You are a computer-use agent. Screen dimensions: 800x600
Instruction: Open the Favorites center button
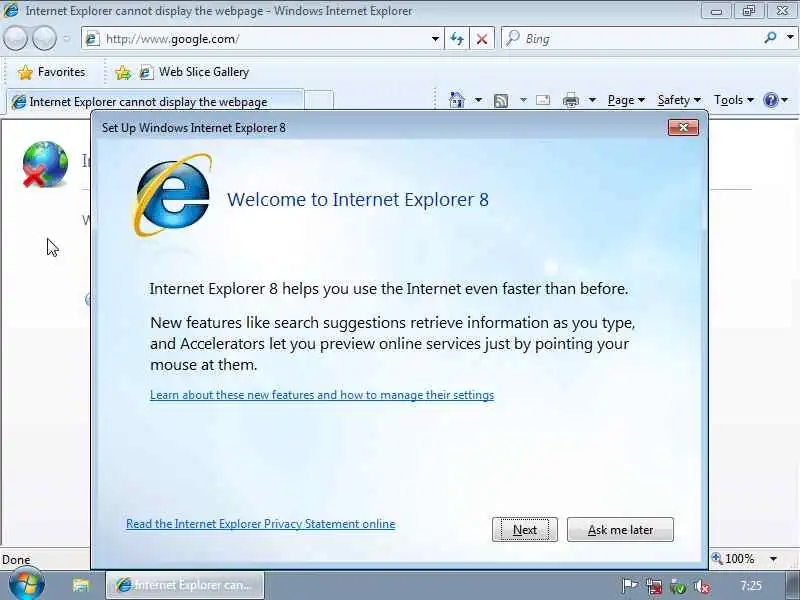[52, 72]
